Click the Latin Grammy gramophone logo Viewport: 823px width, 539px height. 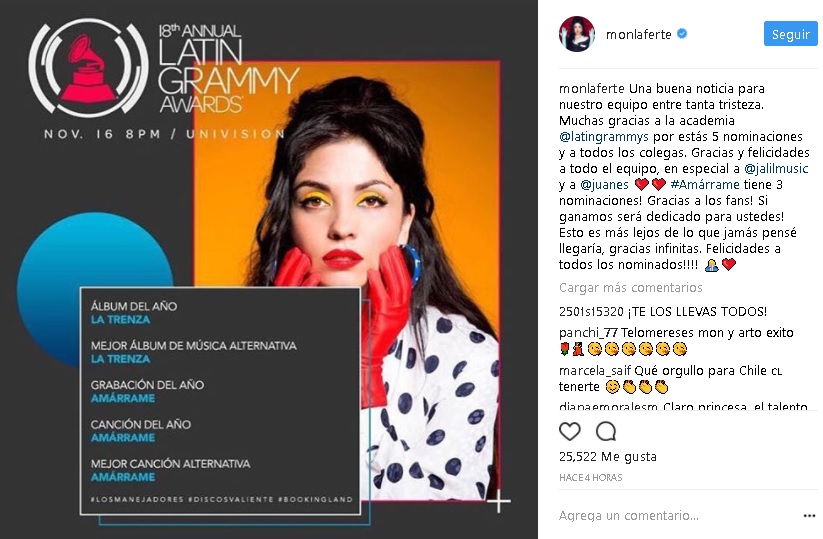point(88,68)
